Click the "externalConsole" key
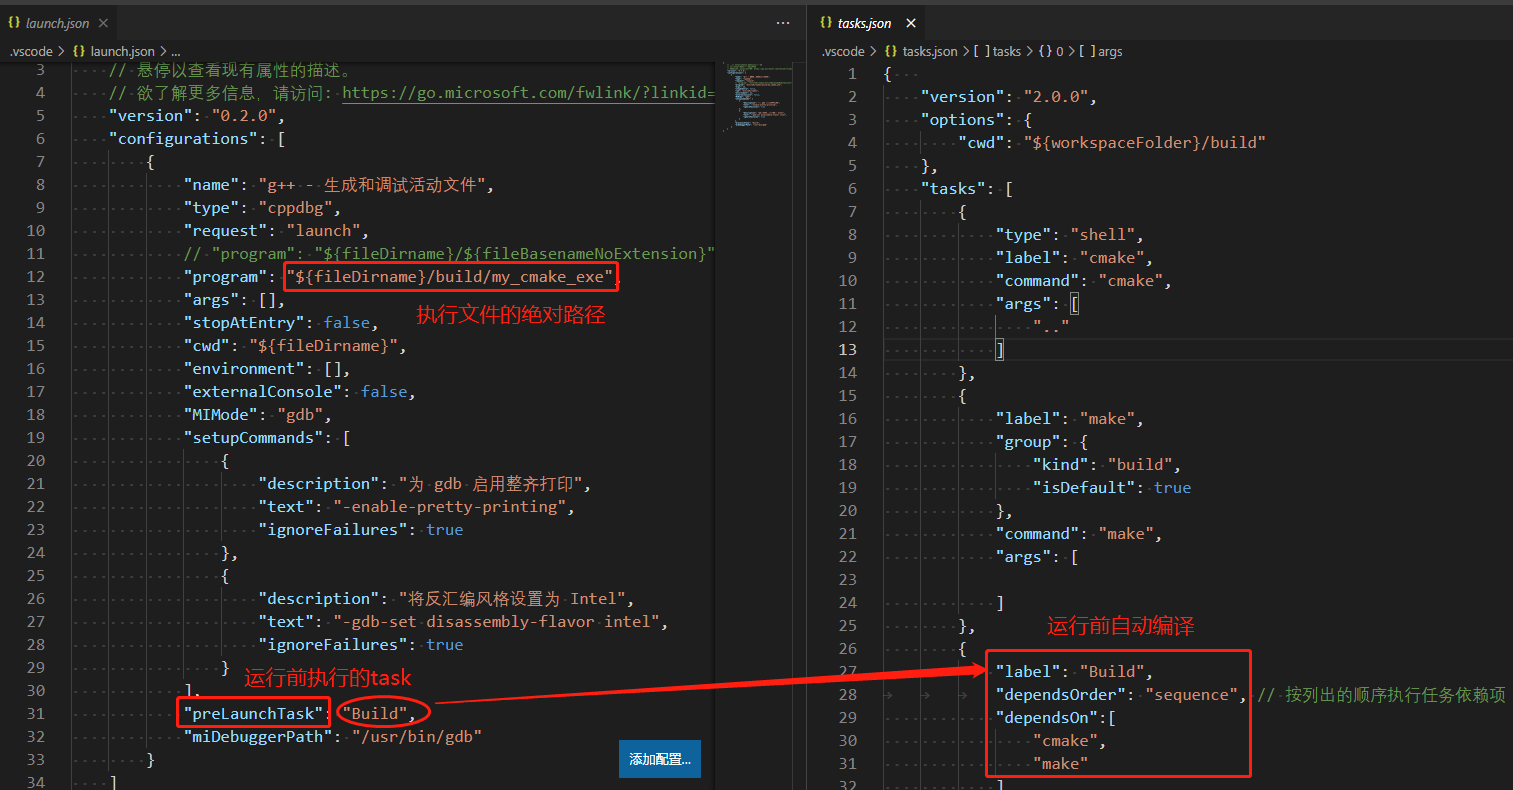Screen dimensions: 1513x790 tap(263, 391)
